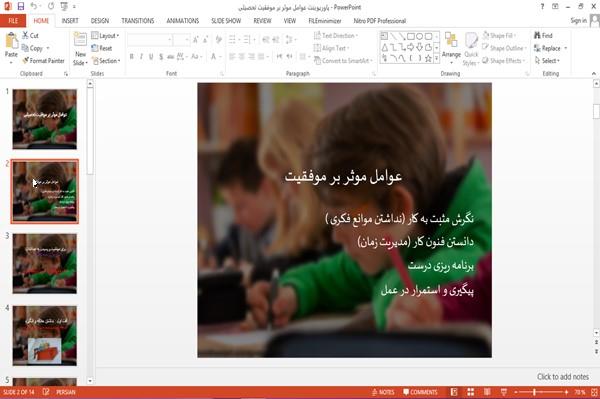Switch to the INSERT tab
This screenshot has height=399, width=600.
pos(70,21)
